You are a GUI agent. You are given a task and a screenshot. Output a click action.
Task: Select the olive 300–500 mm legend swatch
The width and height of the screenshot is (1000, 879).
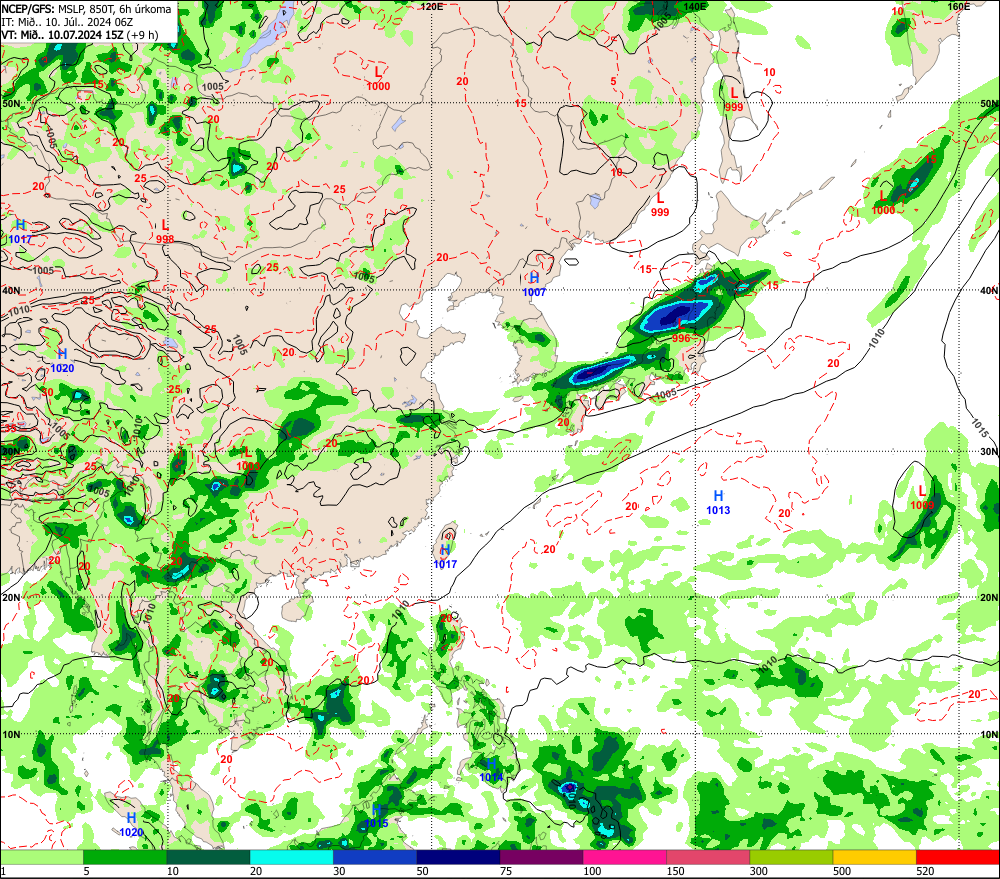791,857
